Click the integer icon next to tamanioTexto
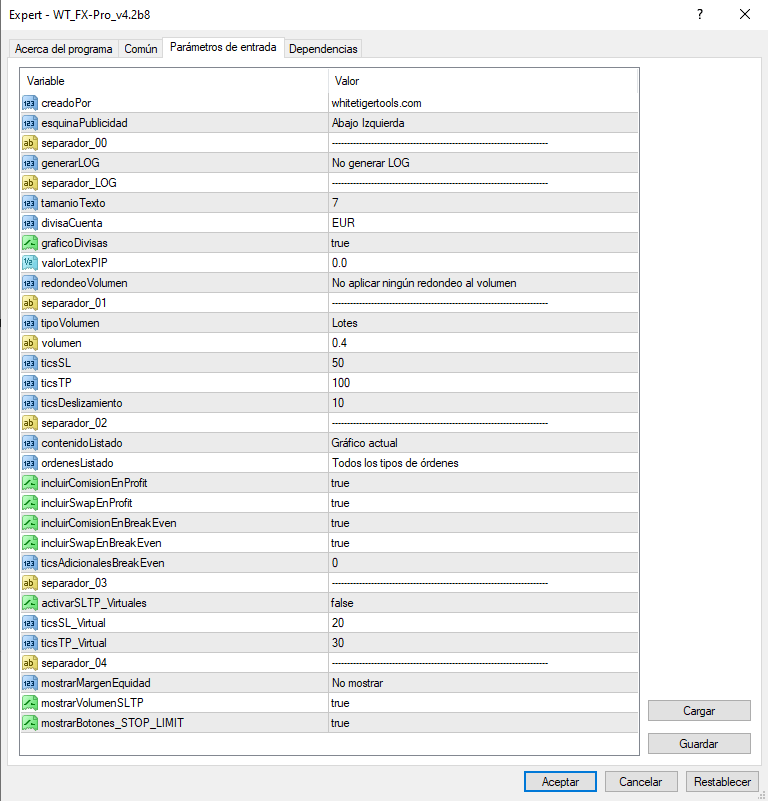 pyautogui.click(x=30, y=203)
